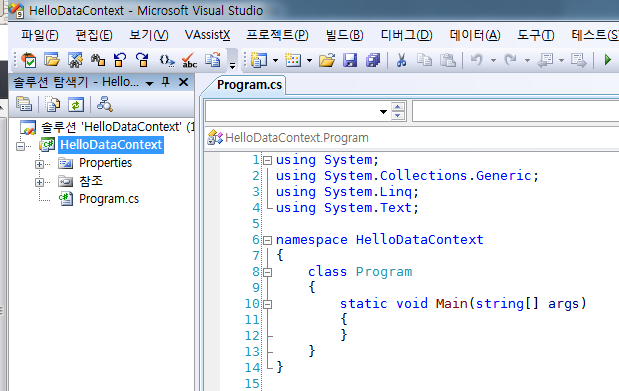
Task: Click the Add New Item toolbar icon
Action: pyautogui.click(x=293, y=60)
